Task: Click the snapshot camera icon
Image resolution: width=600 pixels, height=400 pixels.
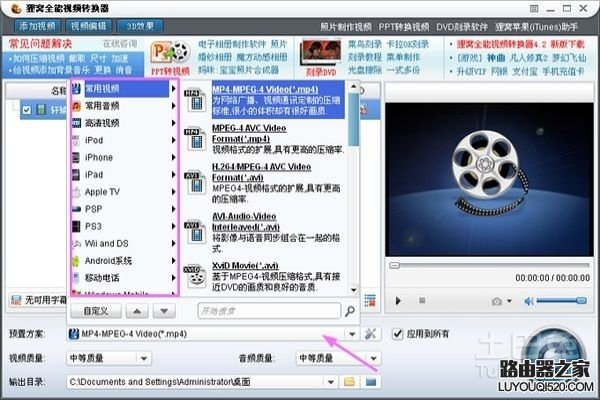Action: (x=497, y=301)
